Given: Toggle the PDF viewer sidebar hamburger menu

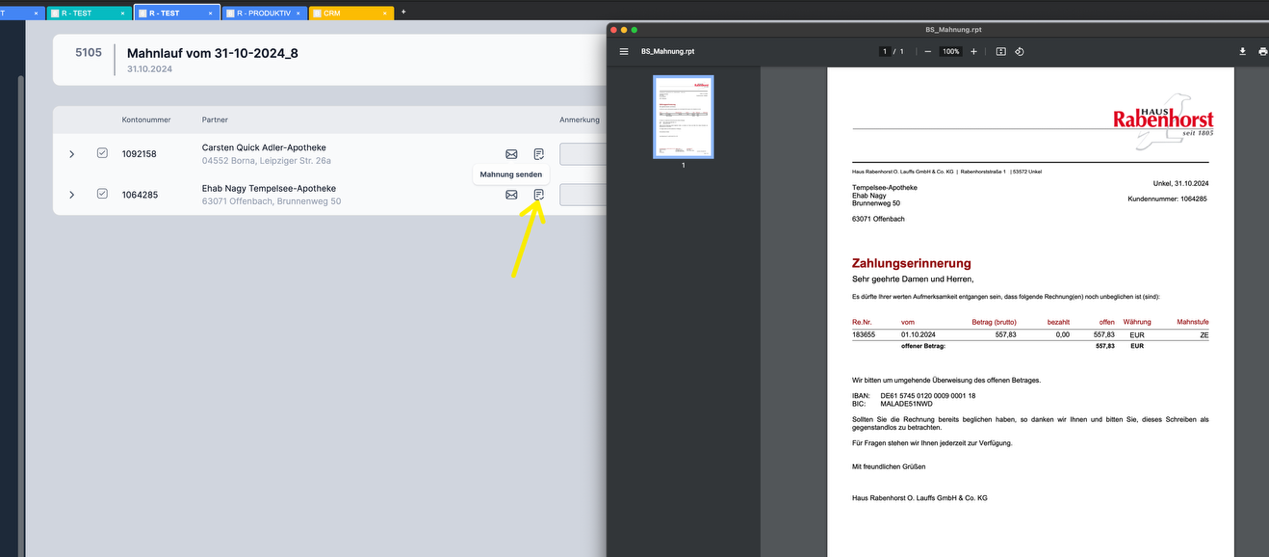Looking at the screenshot, I should click(624, 51).
